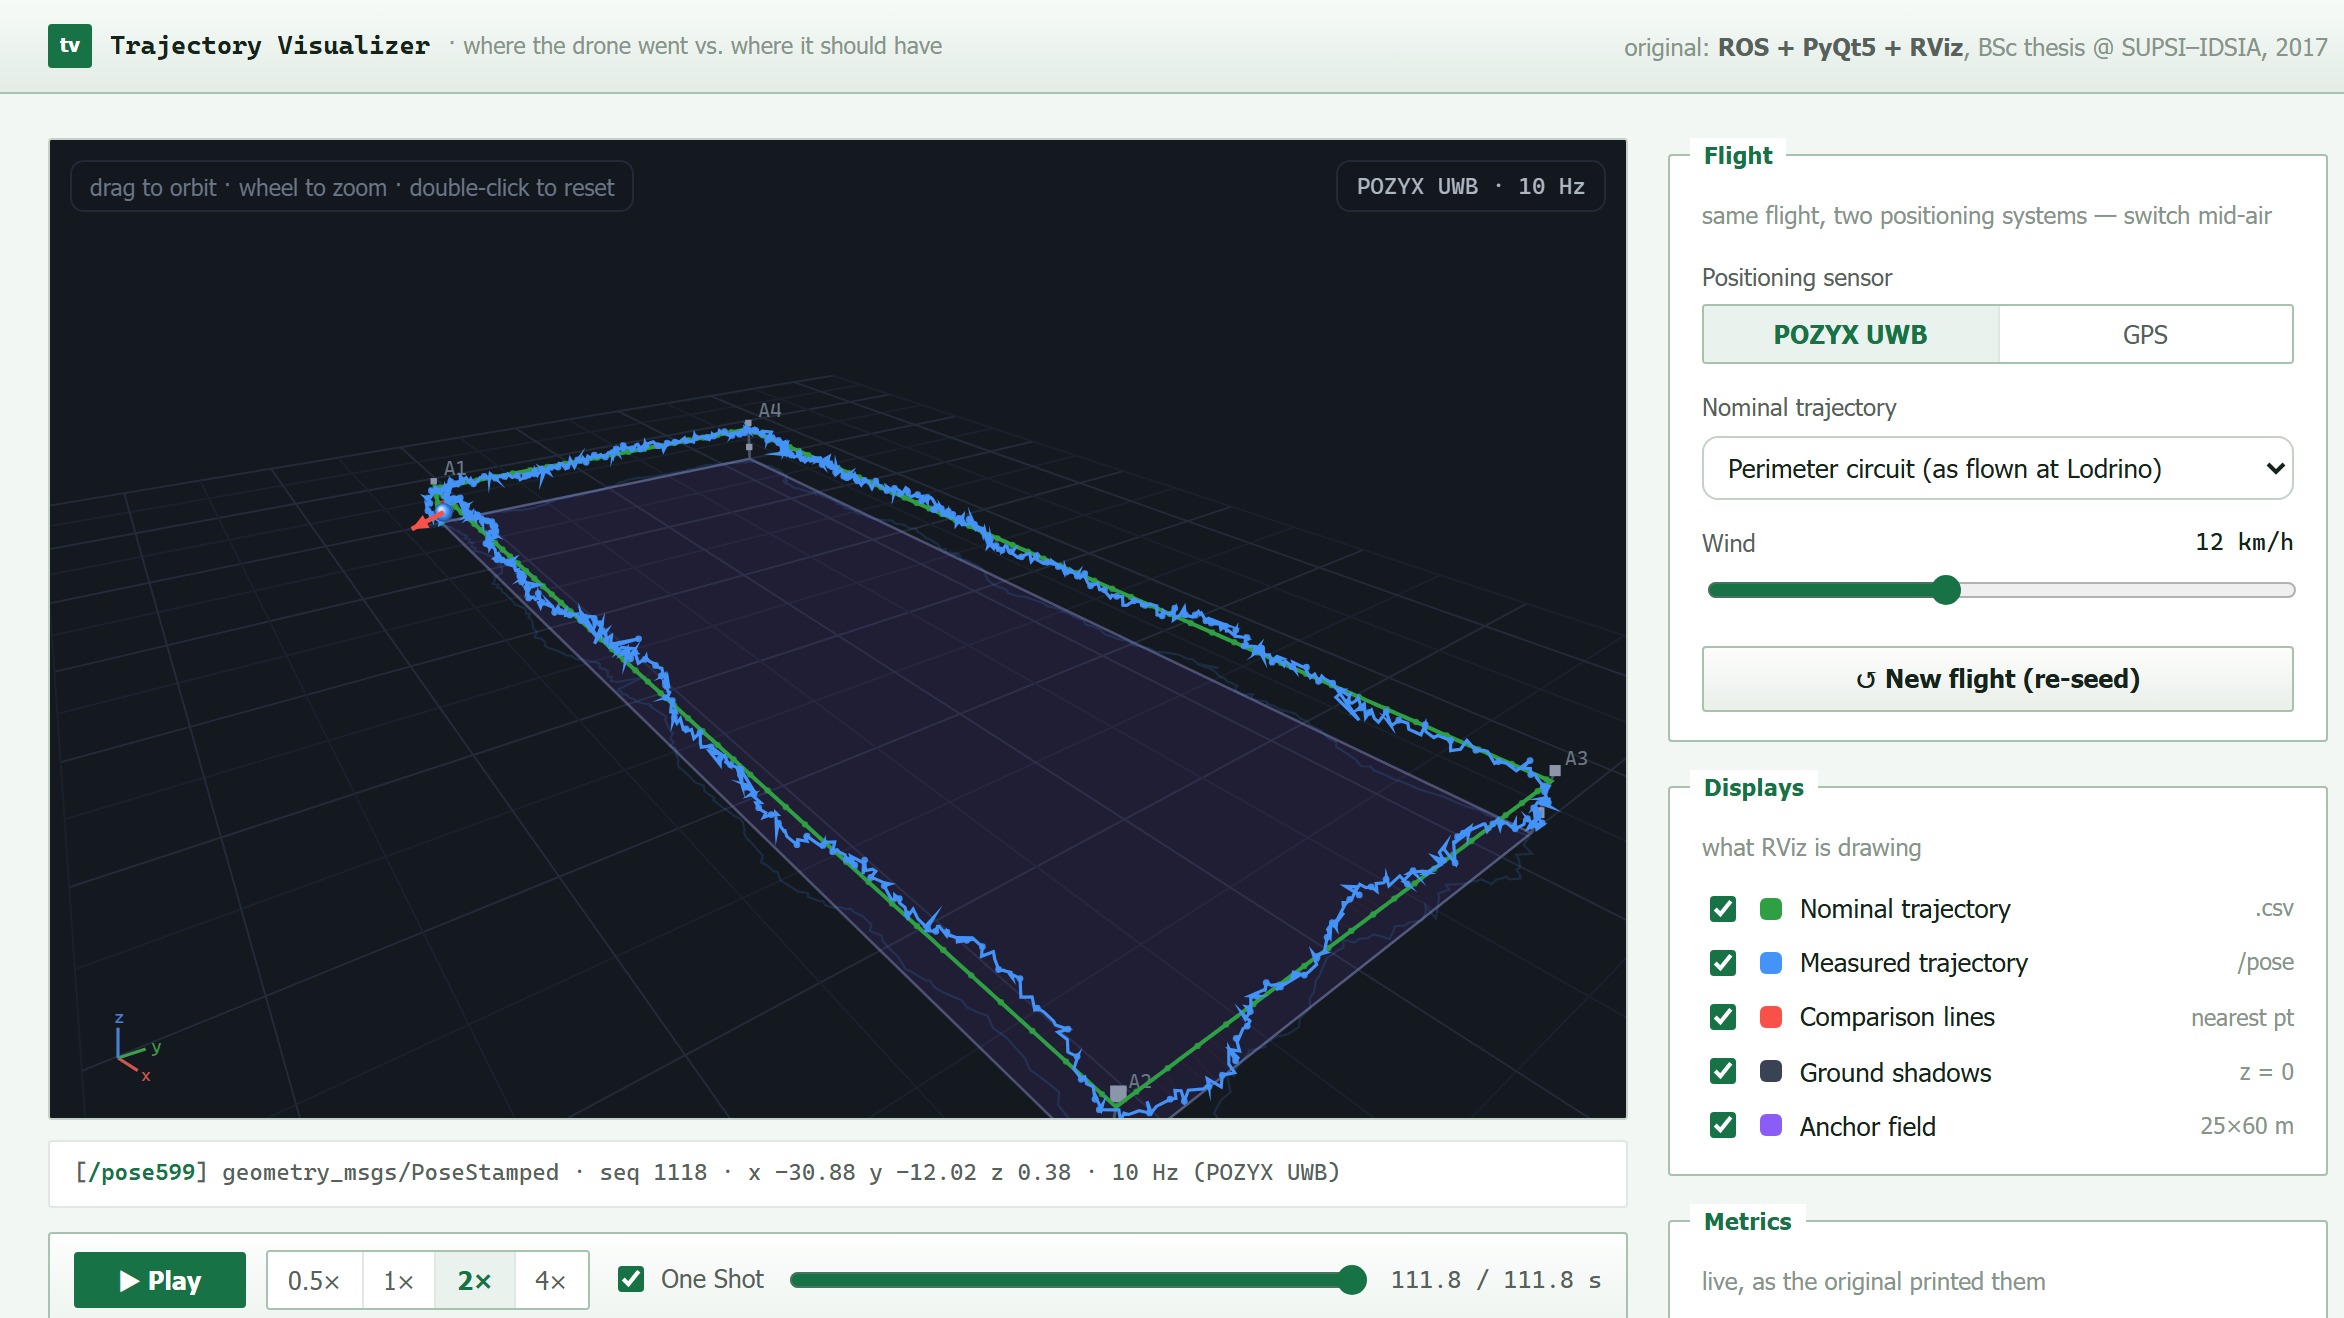2344x1318 pixels.
Task: Click anchor marker A2 in the viewport
Action: (x=1117, y=1093)
